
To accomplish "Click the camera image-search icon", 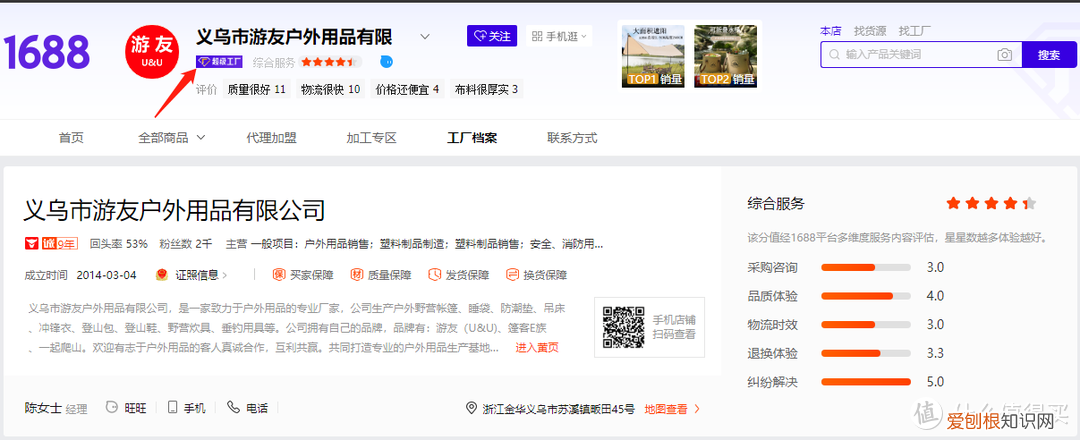I will (1005, 54).
